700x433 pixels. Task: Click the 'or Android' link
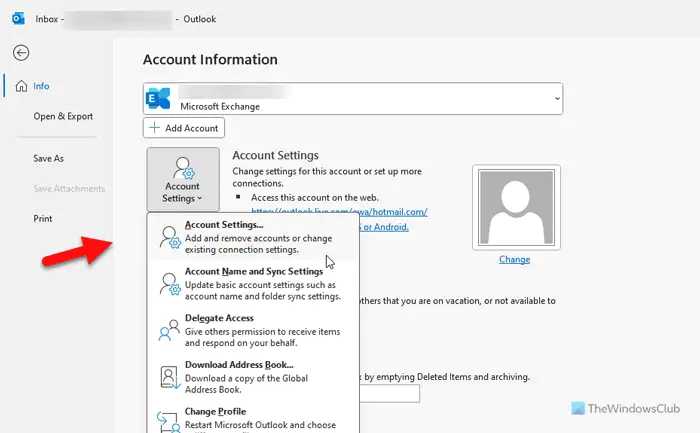click(384, 227)
